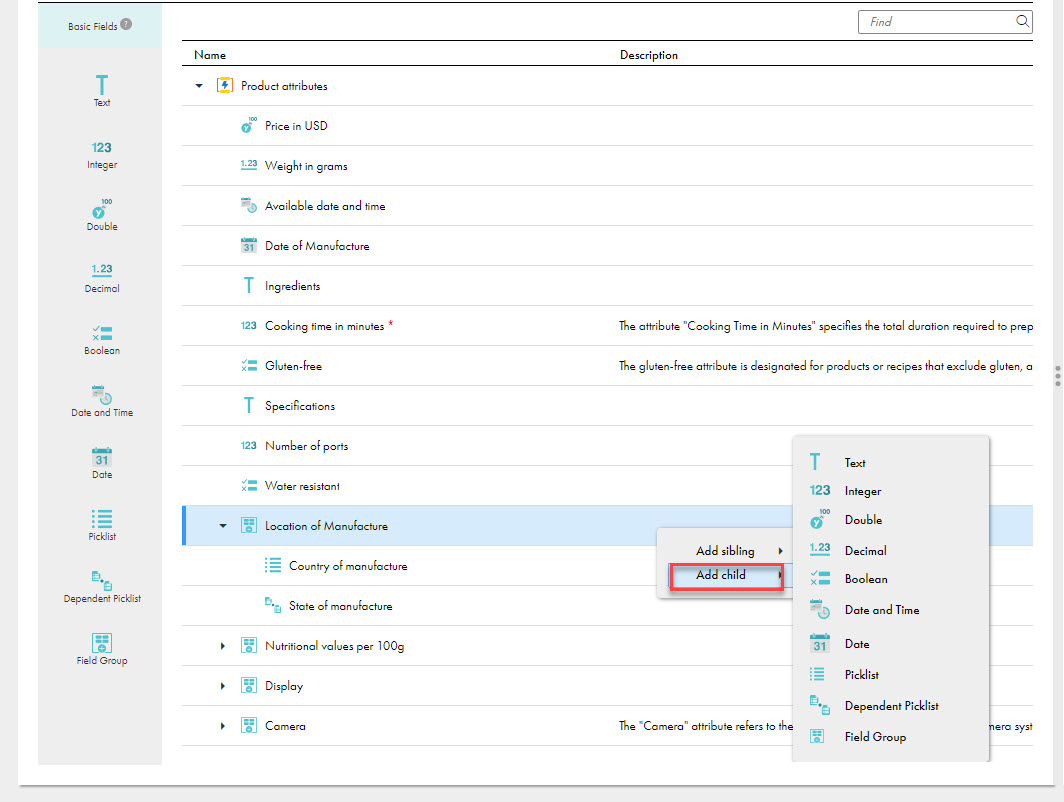Image resolution: width=1064 pixels, height=802 pixels.
Task: Click the picklist icon beside Country of manufacture
Action: (273, 565)
